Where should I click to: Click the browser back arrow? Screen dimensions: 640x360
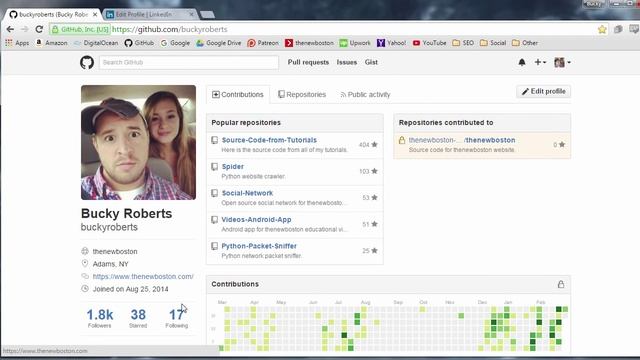tap(10, 29)
